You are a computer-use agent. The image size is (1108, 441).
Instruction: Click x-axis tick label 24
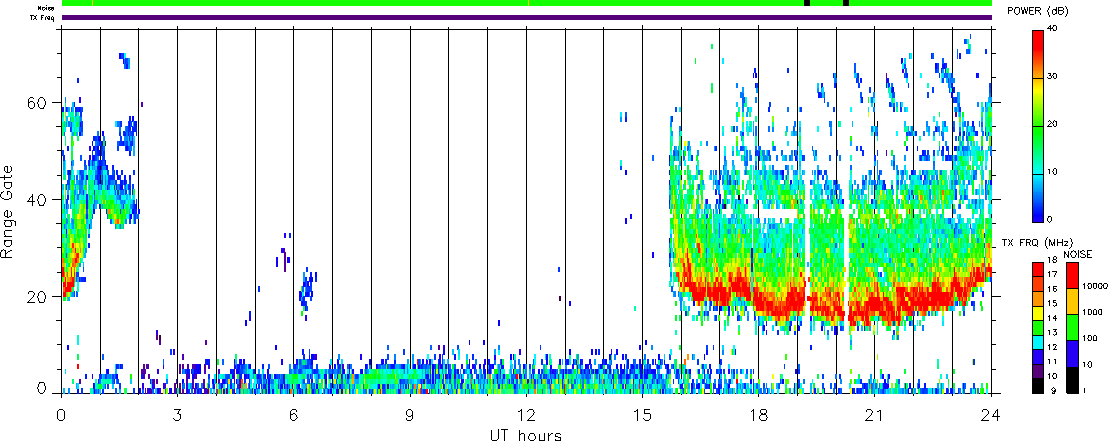tap(991, 415)
